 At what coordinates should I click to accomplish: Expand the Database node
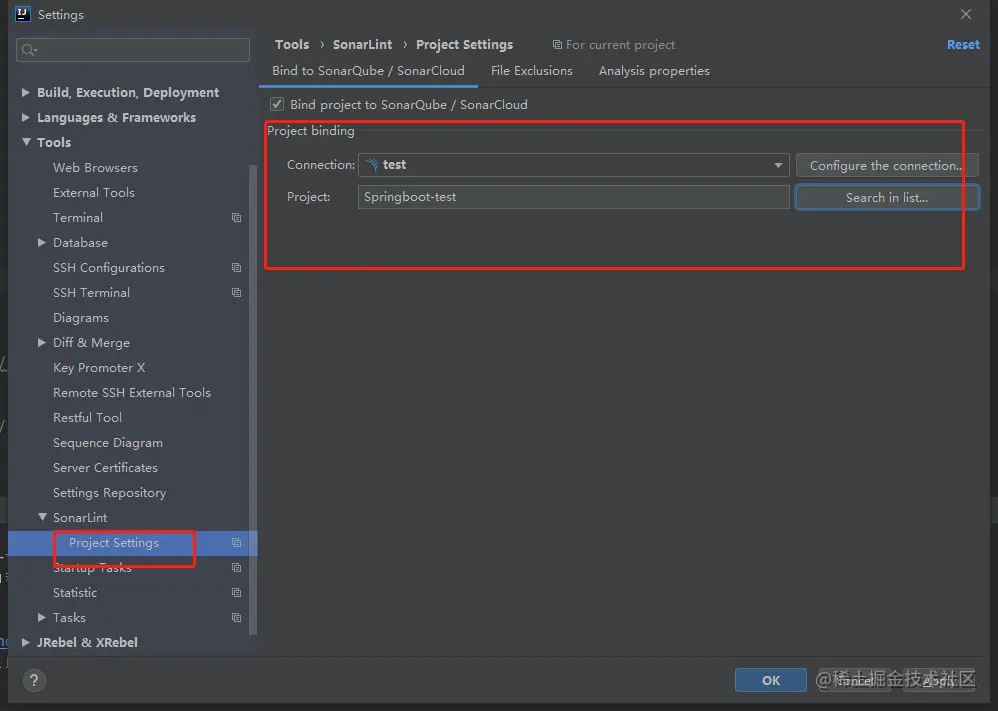click(41, 243)
